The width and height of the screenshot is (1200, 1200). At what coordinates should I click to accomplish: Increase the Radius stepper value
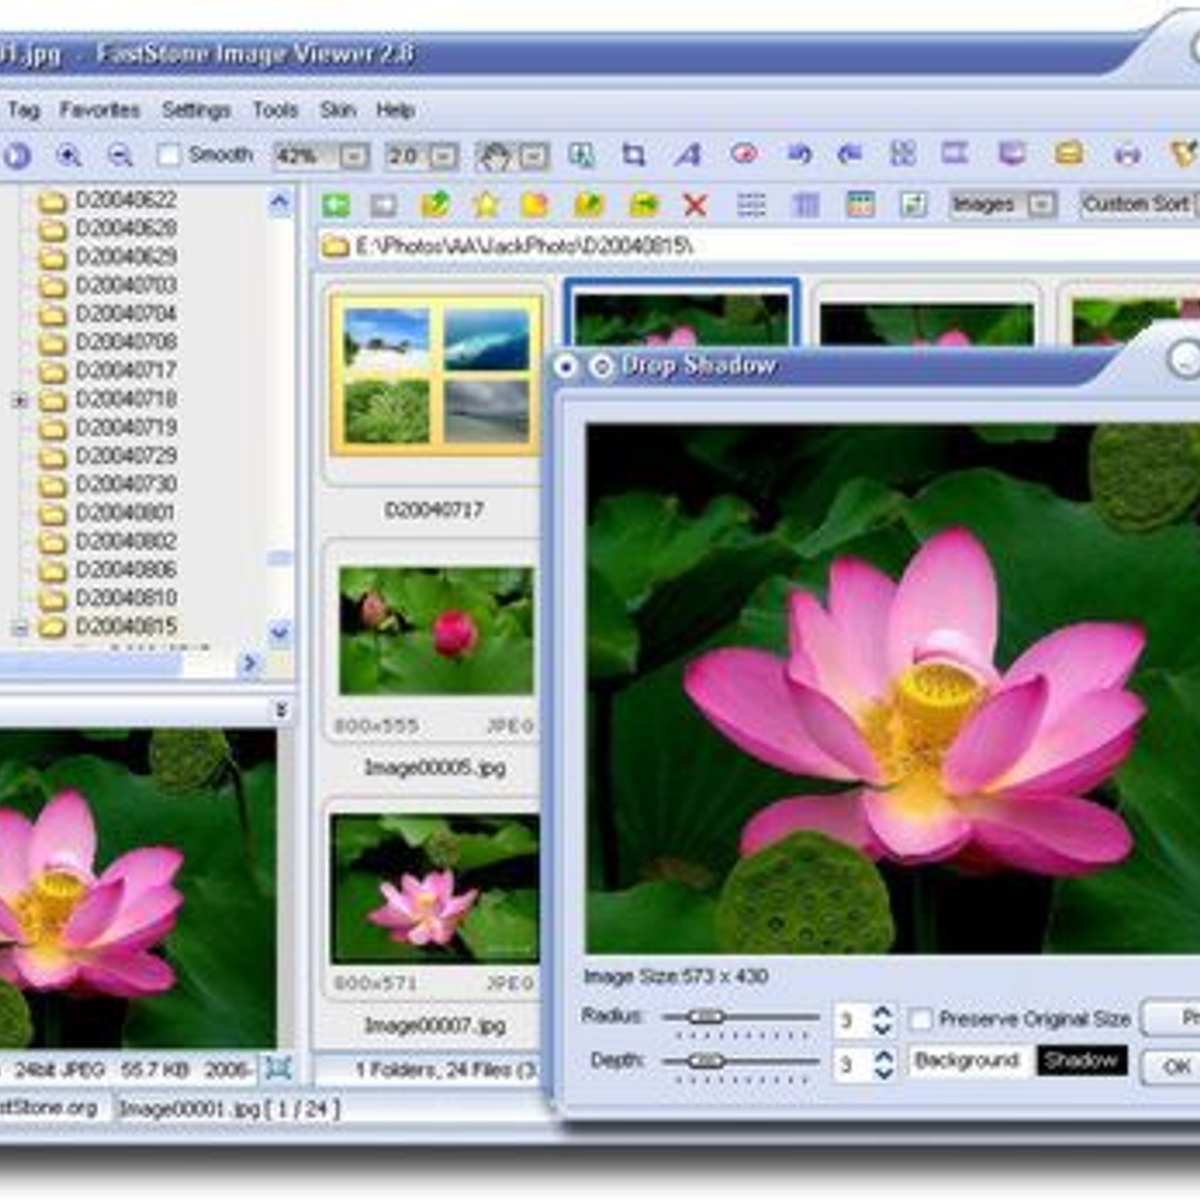pos(883,1012)
